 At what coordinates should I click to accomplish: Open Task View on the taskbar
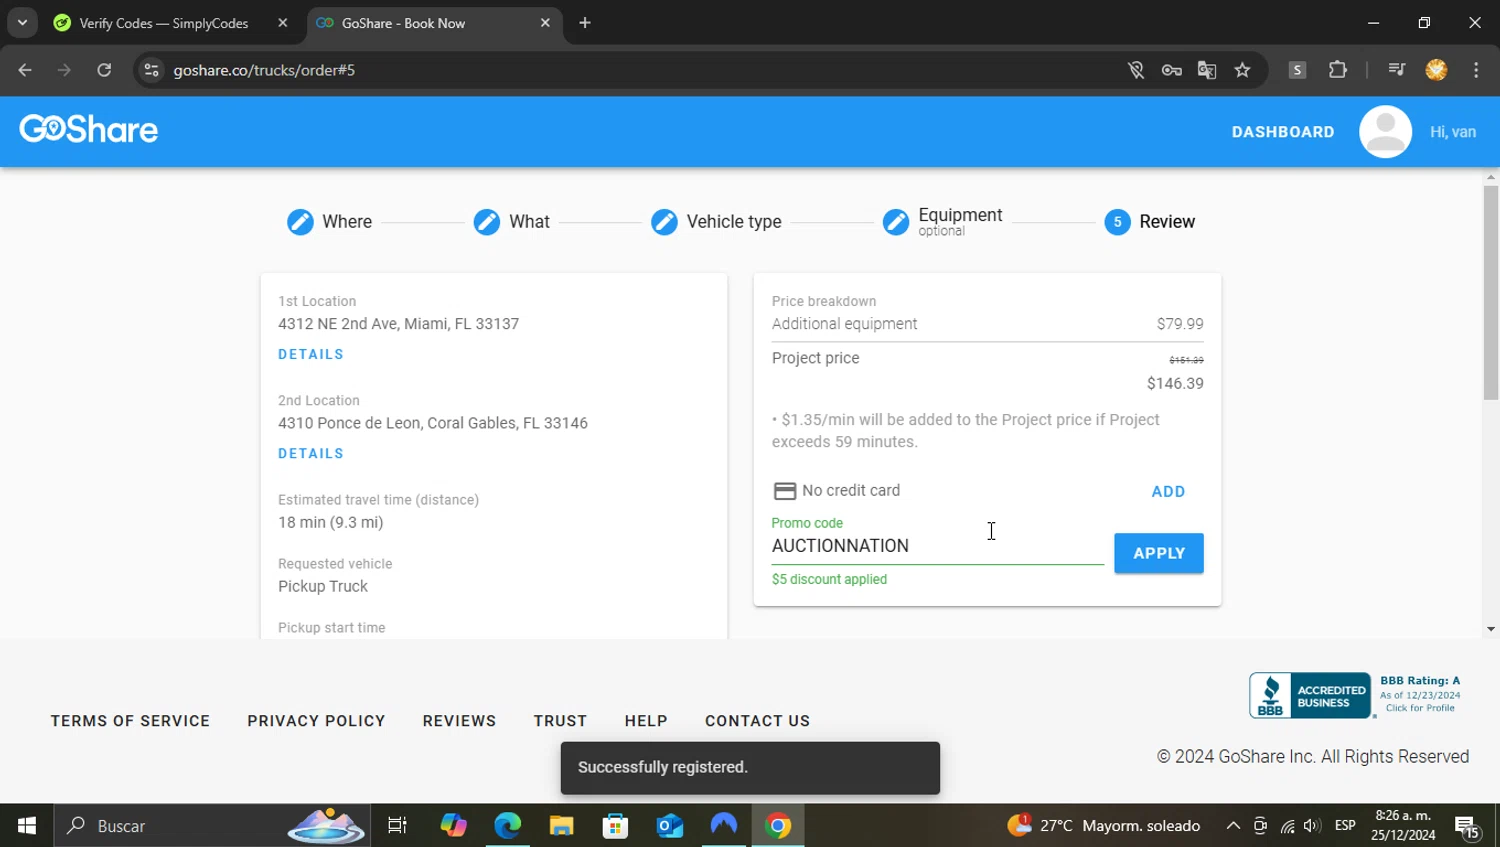(397, 826)
